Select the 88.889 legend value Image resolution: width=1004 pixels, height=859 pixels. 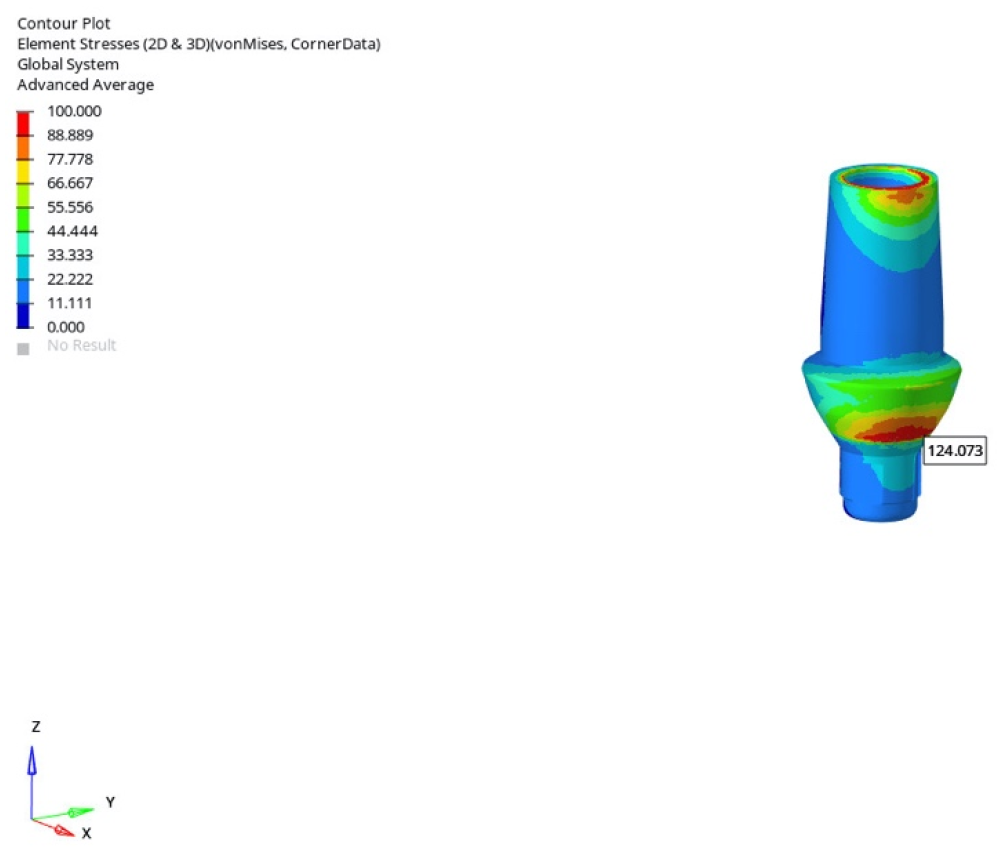click(x=70, y=135)
